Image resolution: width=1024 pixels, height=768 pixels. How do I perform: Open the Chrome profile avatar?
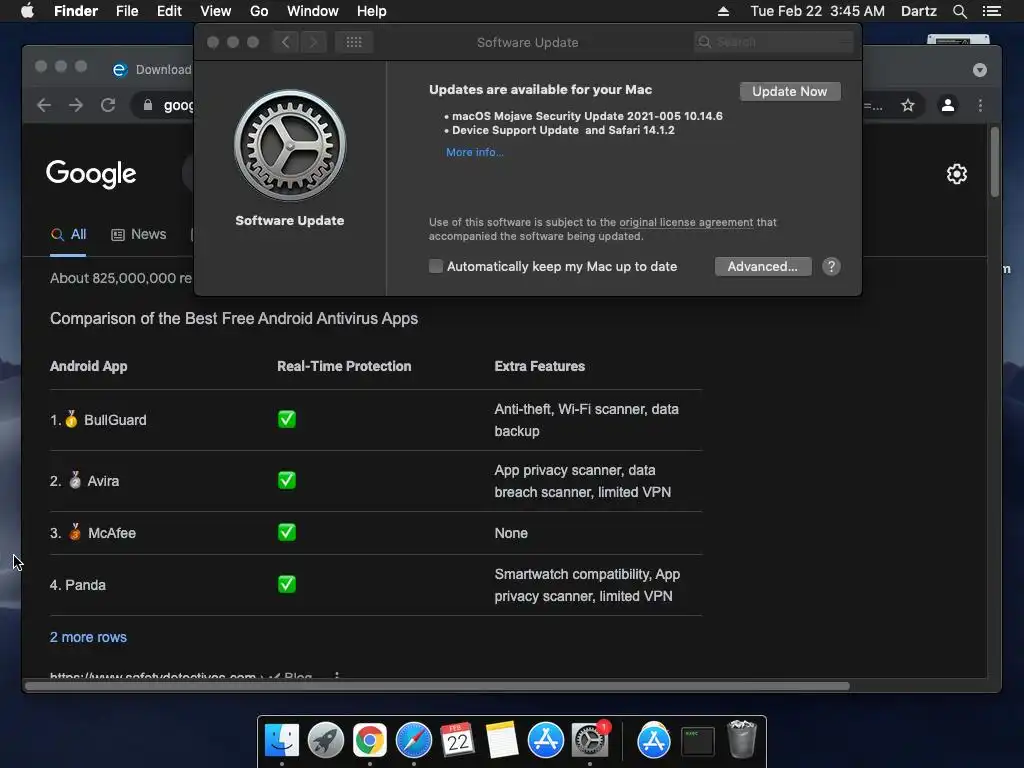(x=948, y=105)
